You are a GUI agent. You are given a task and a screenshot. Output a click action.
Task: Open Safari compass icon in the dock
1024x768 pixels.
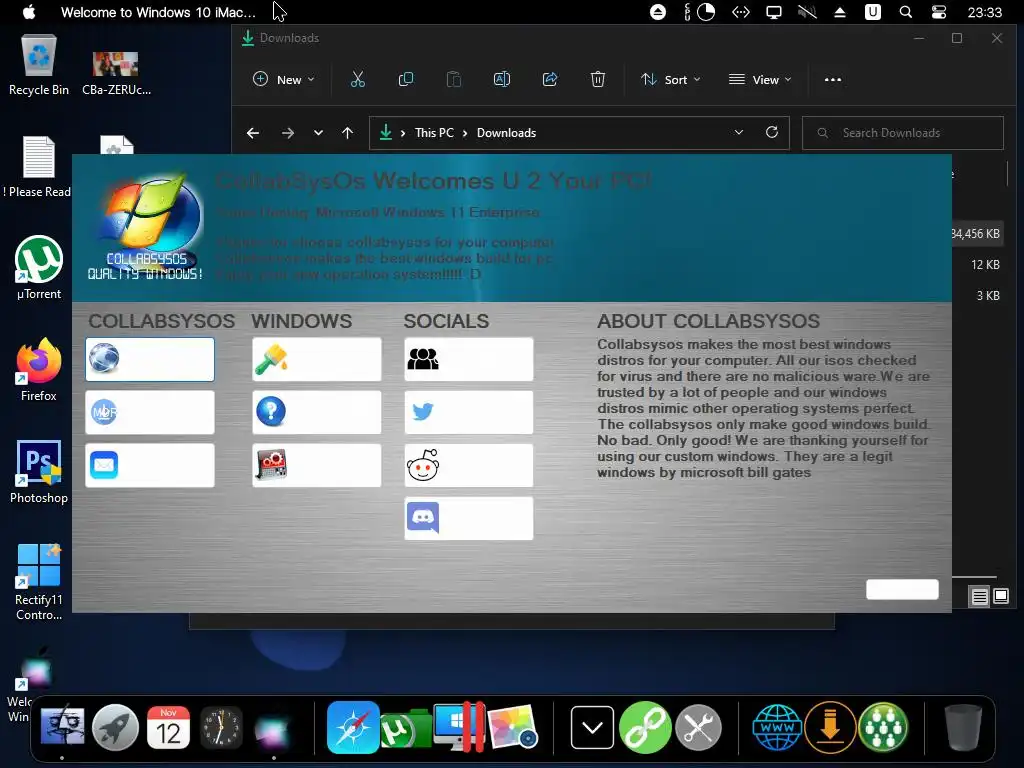[353, 728]
